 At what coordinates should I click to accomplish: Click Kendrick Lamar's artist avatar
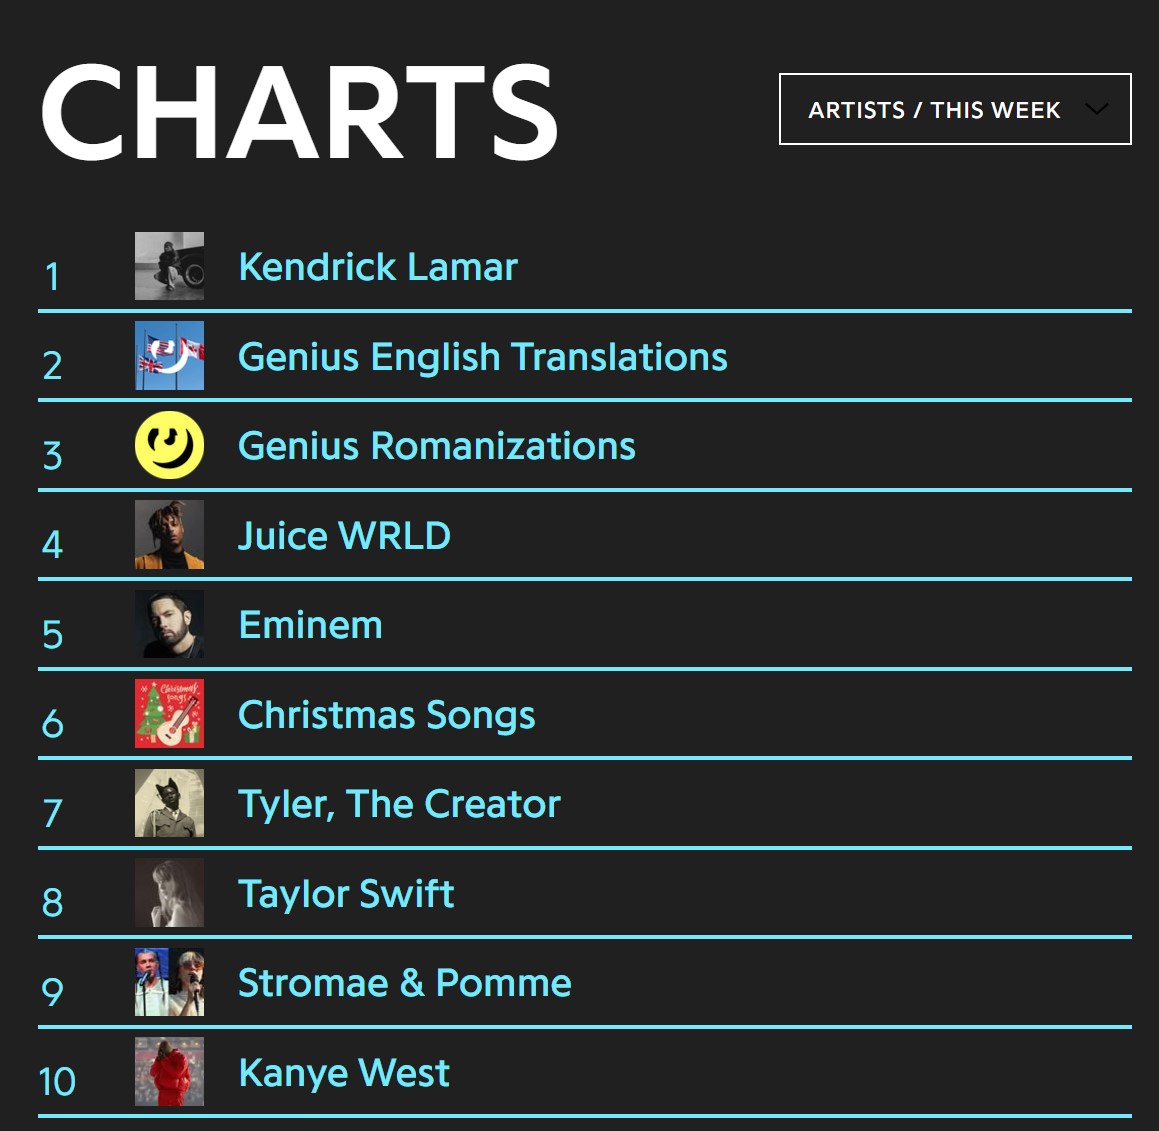click(169, 266)
